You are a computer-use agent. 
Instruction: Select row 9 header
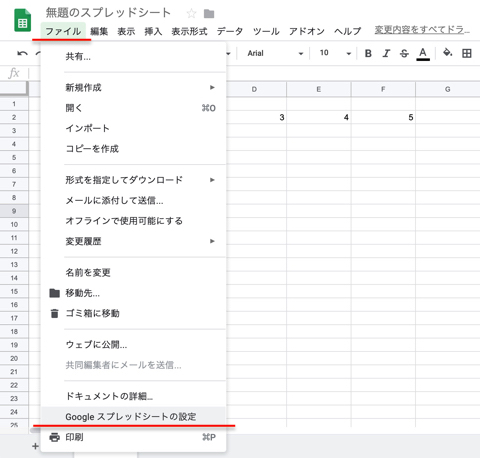14,211
